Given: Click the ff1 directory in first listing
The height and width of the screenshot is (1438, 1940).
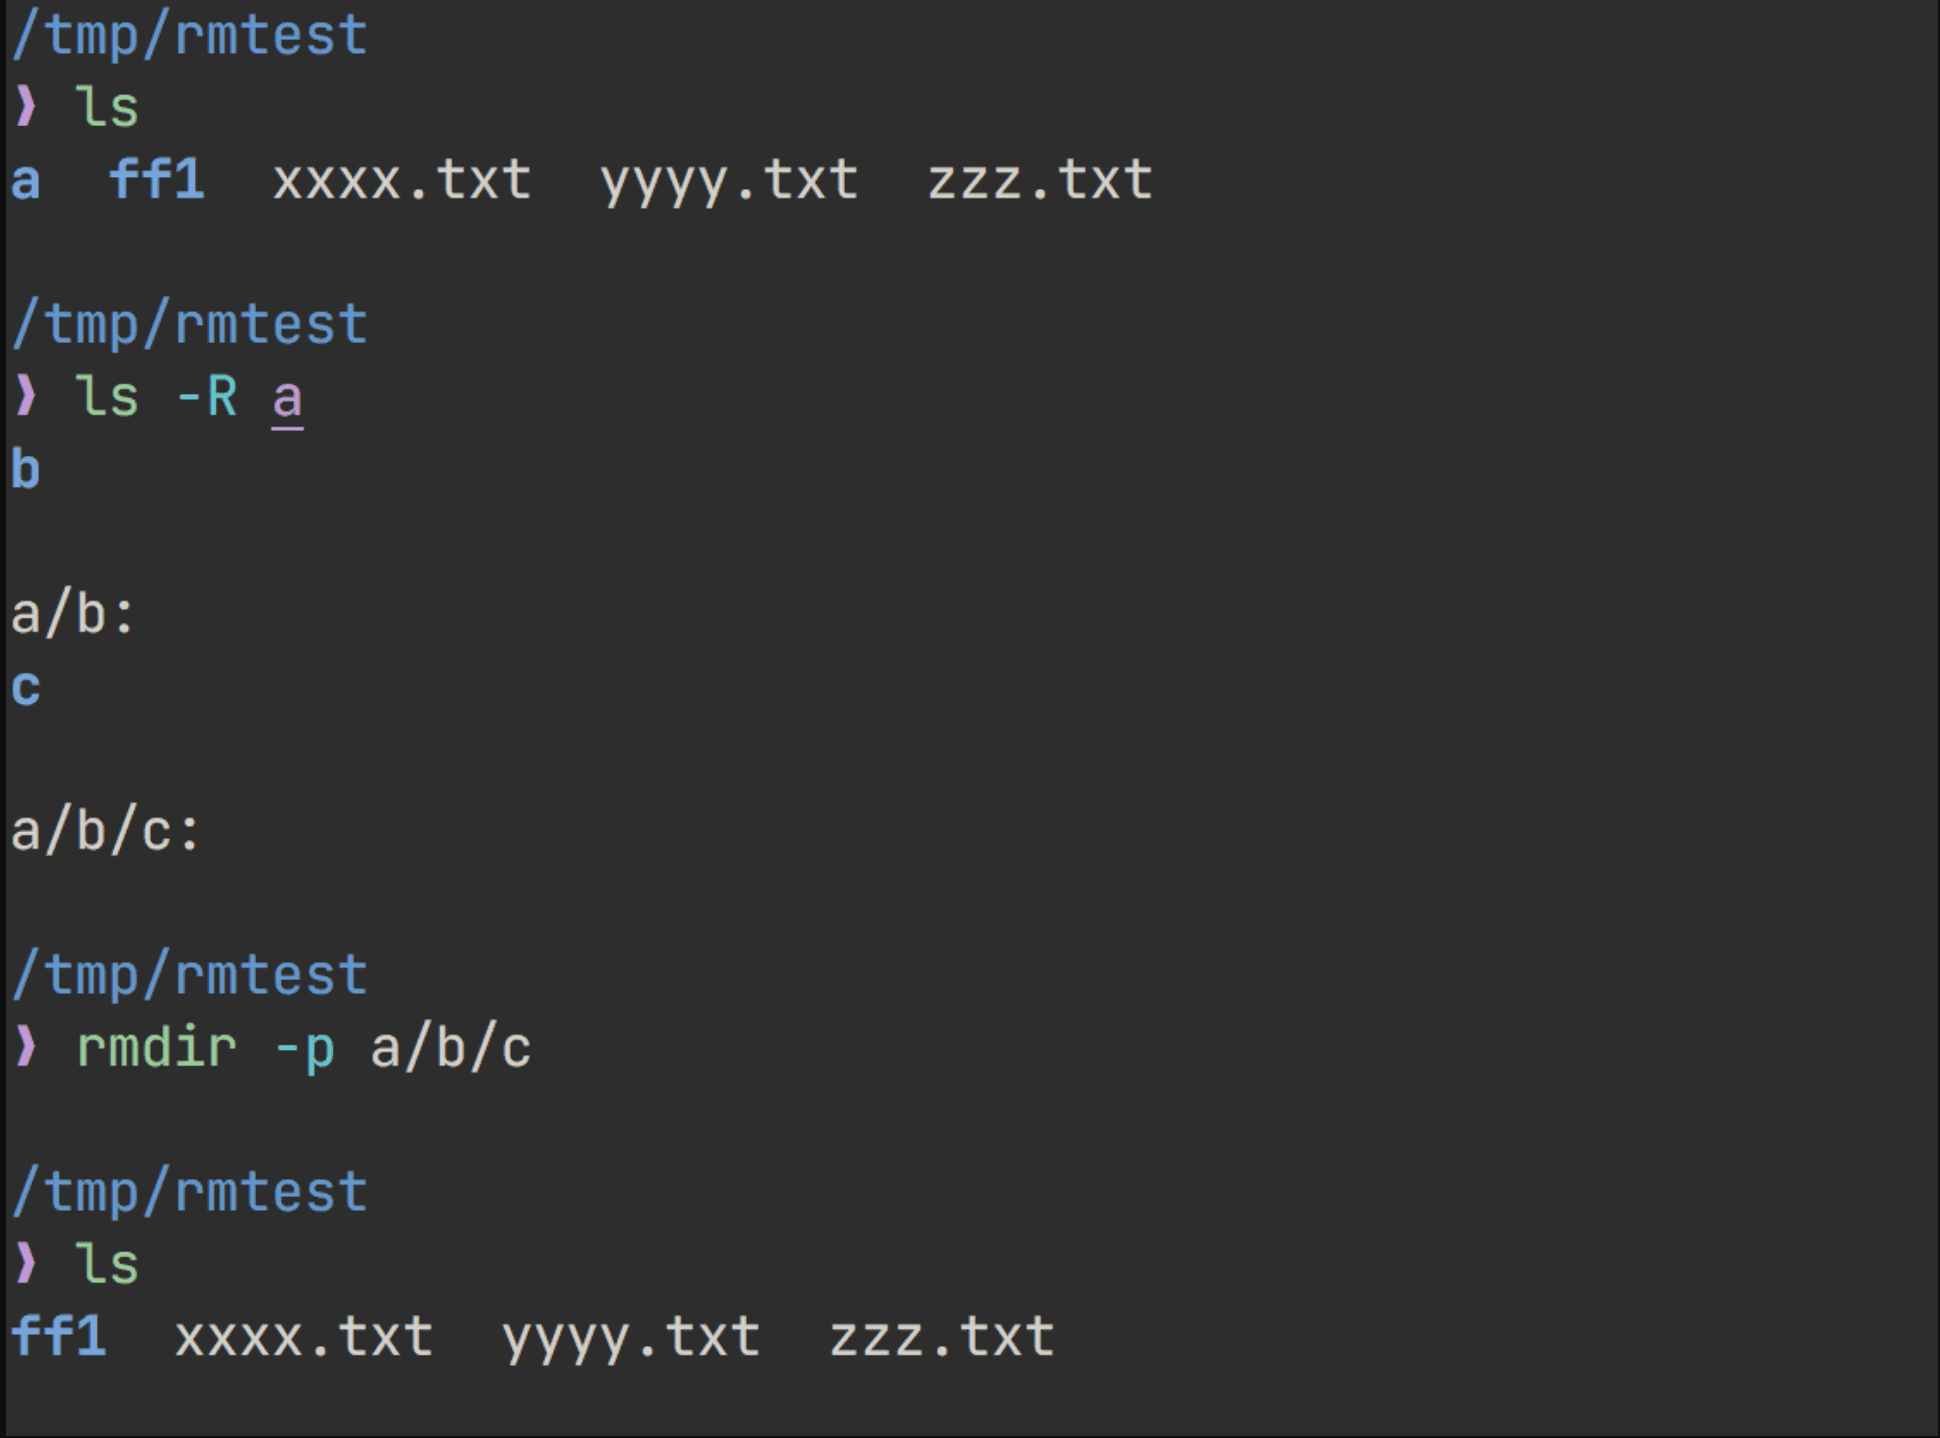Looking at the screenshot, I should tap(157, 179).
